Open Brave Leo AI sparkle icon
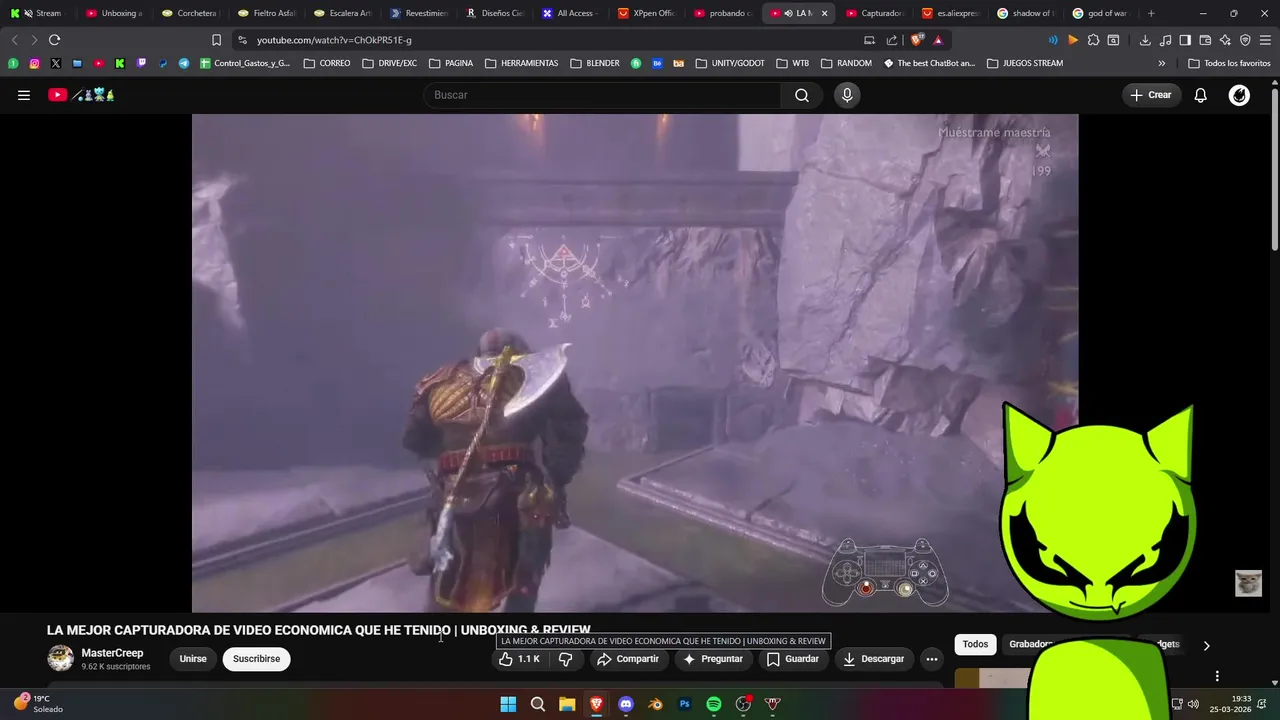This screenshot has height=720, width=1280. (x=1226, y=40)
